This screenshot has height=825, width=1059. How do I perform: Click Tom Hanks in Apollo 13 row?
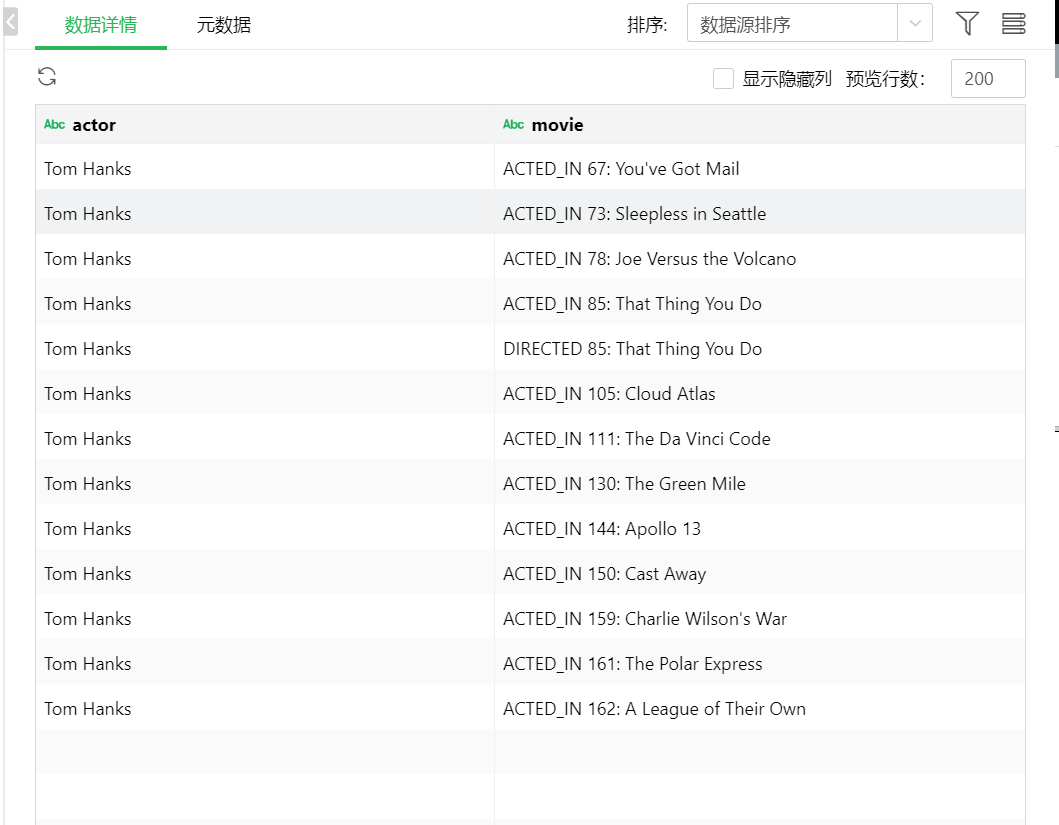pos(88,529)
